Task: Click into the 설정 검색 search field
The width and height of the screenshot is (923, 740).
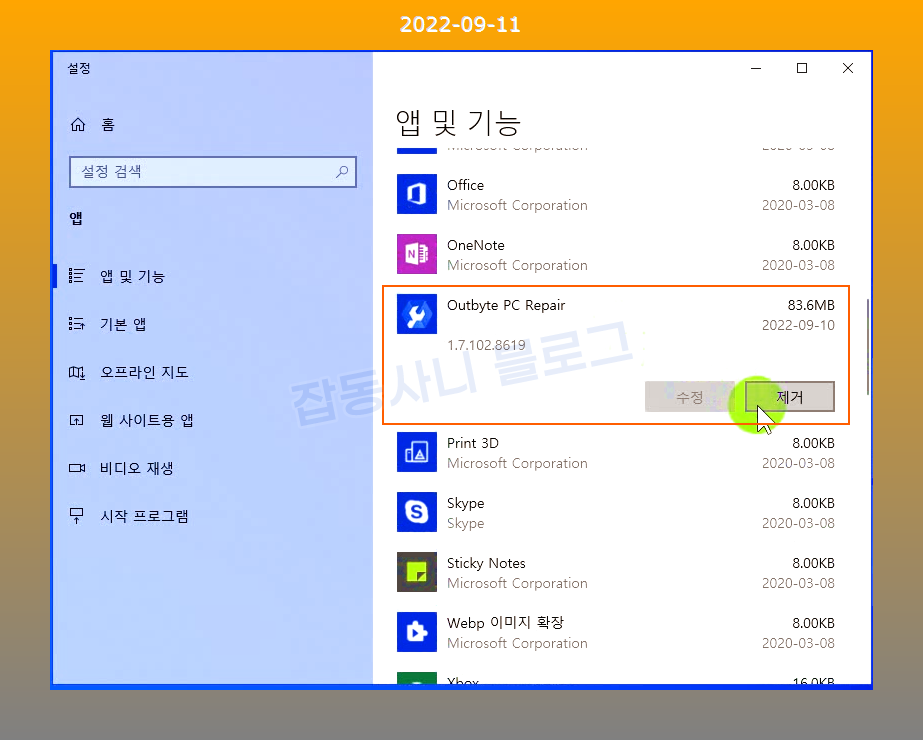Action: click(x=213, y=172)
